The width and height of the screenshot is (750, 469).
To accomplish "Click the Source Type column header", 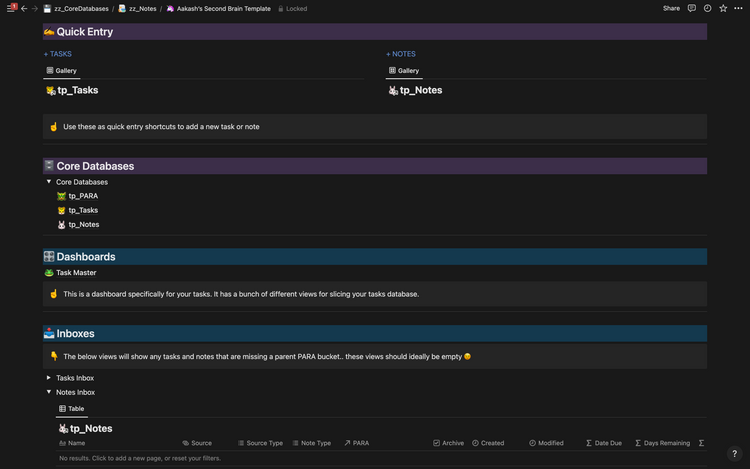I will (x=260, y=443).
